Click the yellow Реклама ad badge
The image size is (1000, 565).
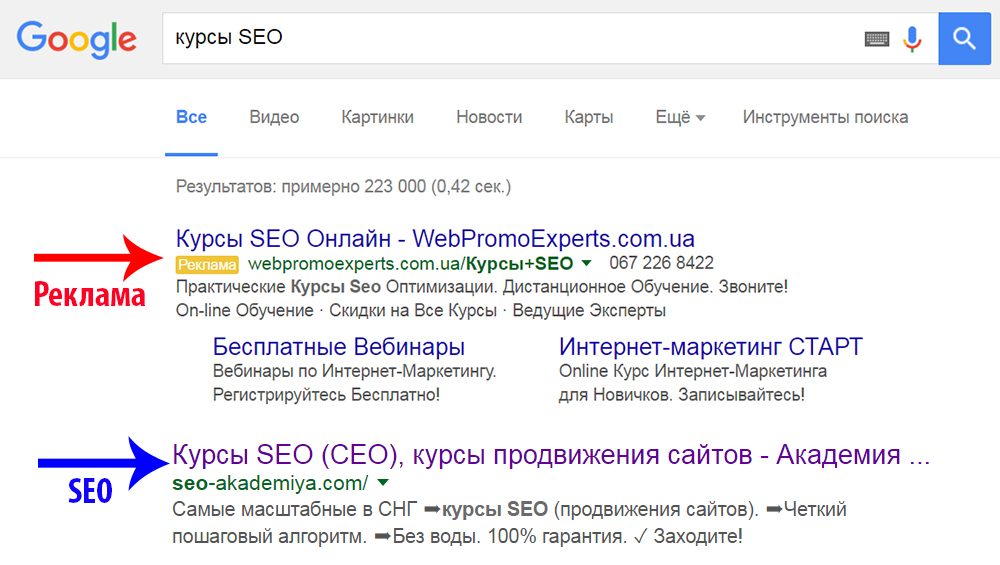click(207, 264)
